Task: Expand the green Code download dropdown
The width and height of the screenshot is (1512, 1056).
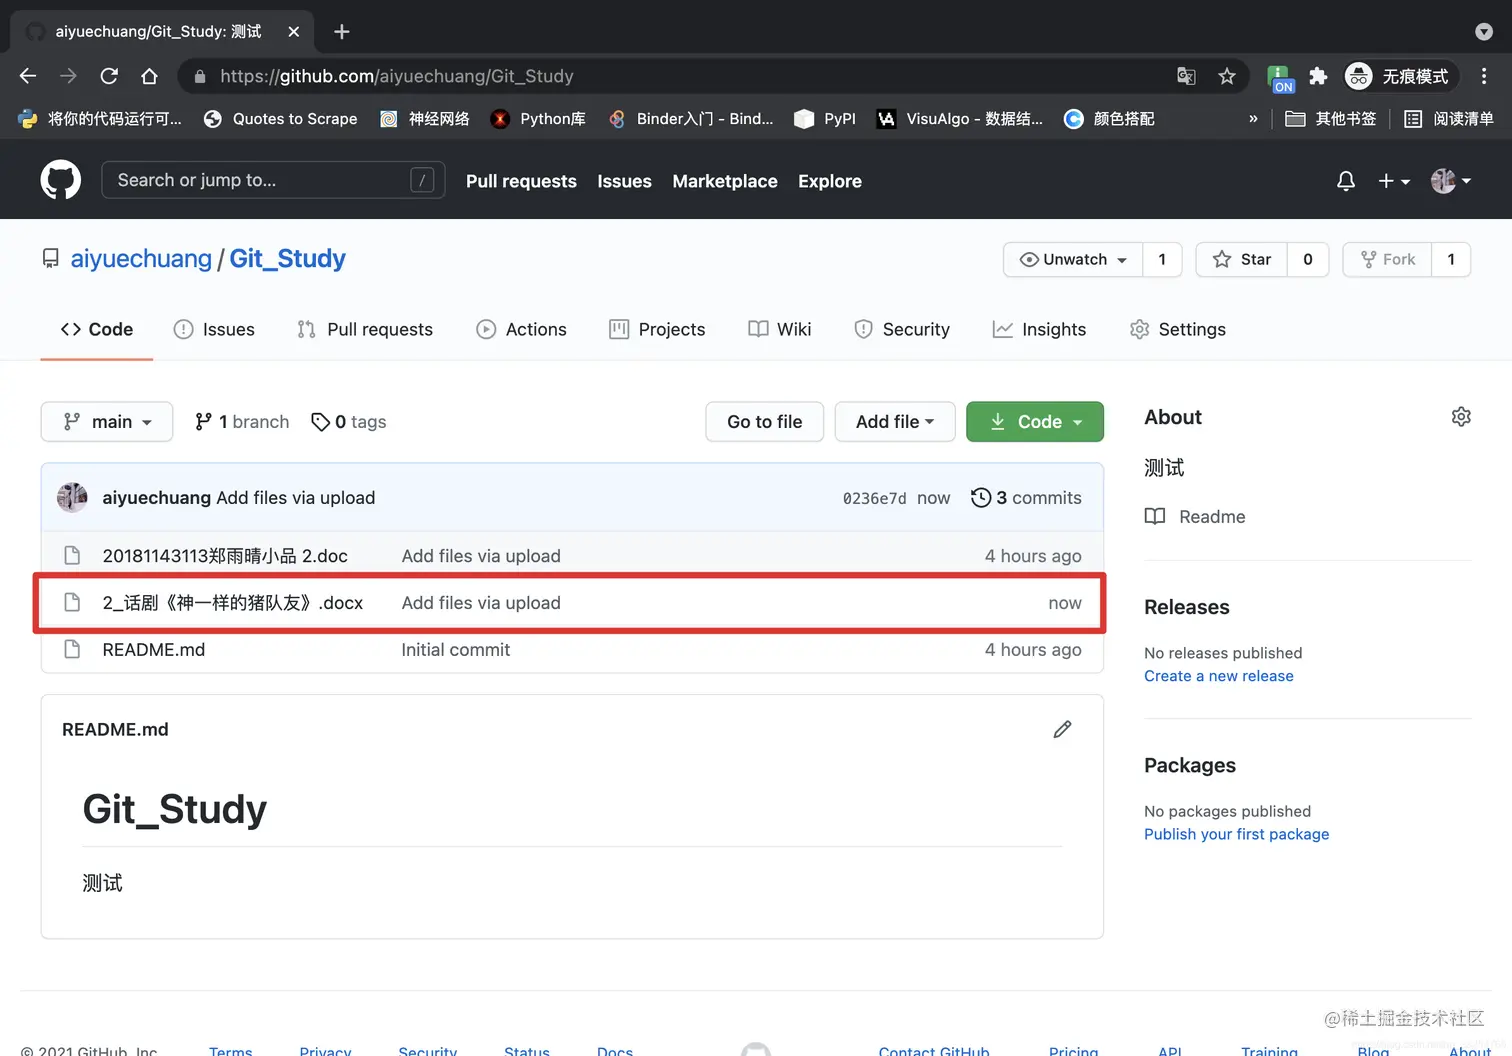Action: point(1035,422)
